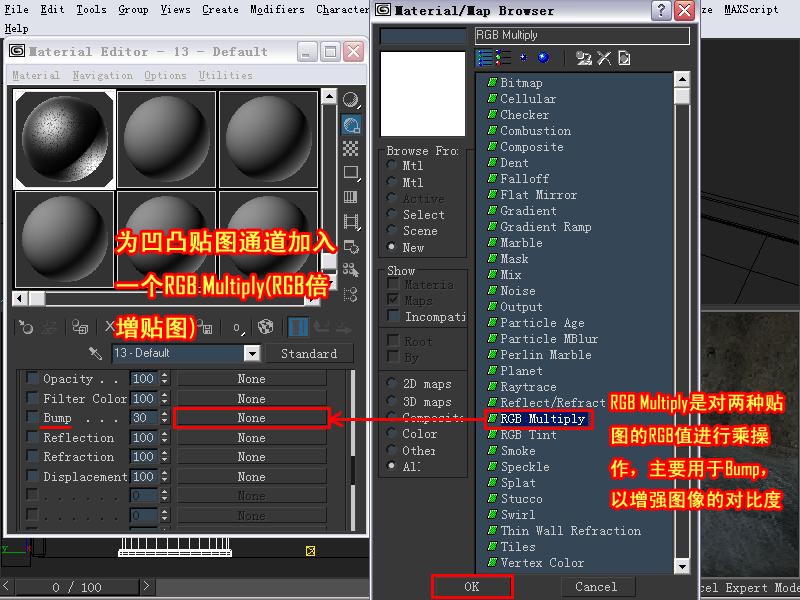This screenshot has height=600, width=800.
Task: Enable Opacity map checkbox
Action: [32, 378]
